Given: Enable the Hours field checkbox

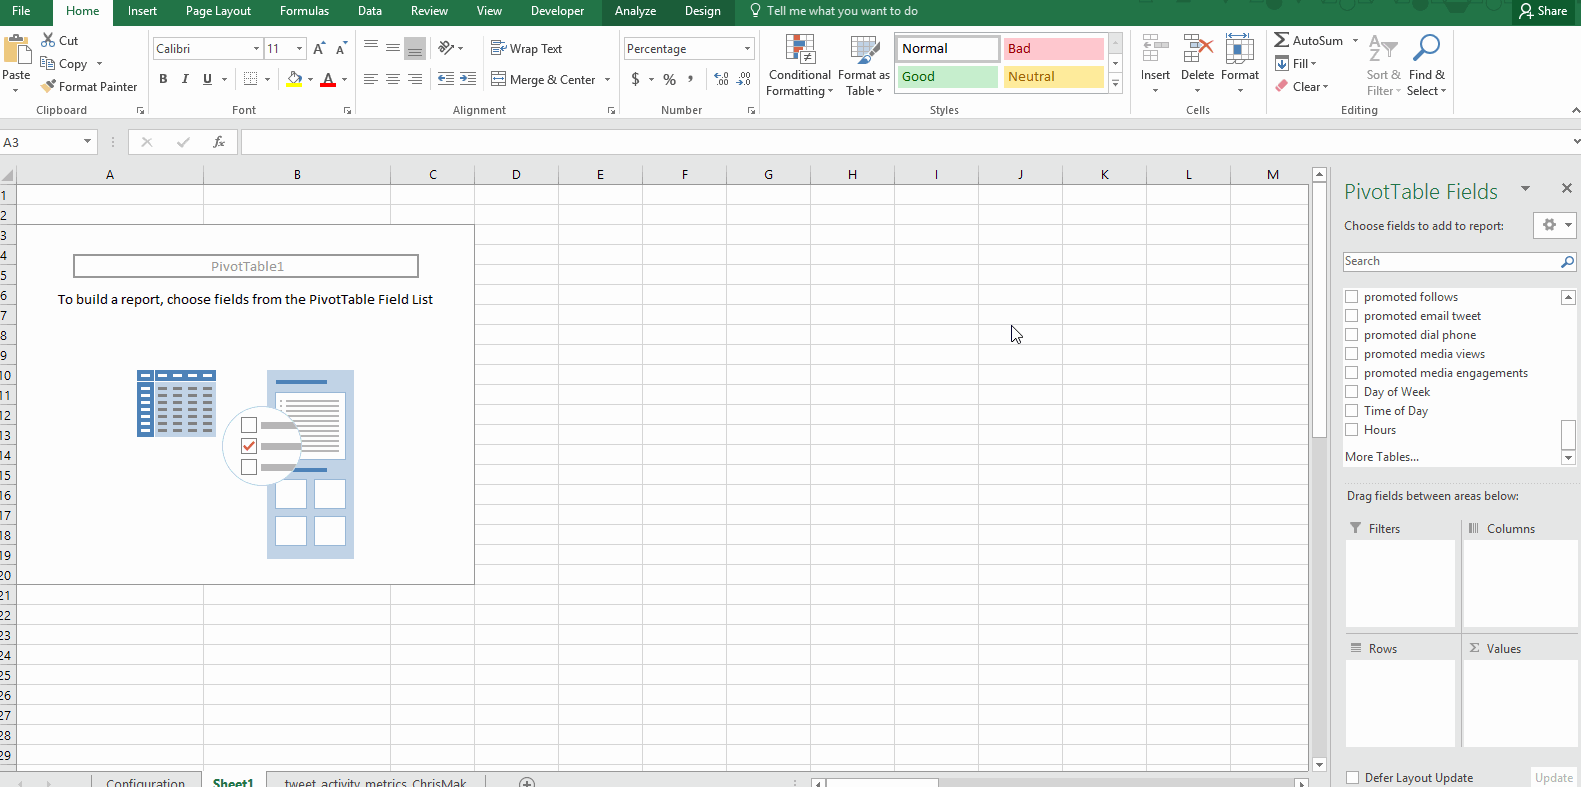Looking at the screenshot, I should point(1352,430).
